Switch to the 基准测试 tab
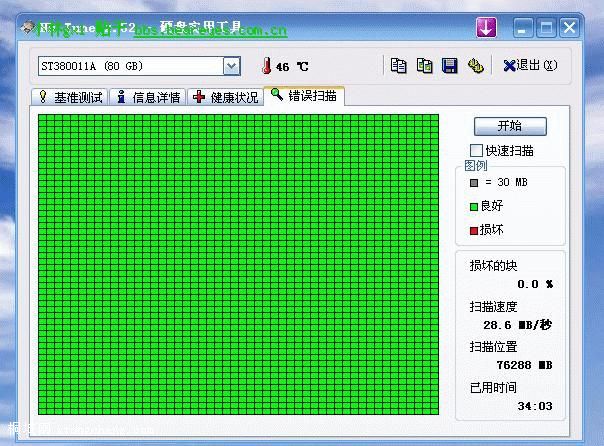 [70, 97]
